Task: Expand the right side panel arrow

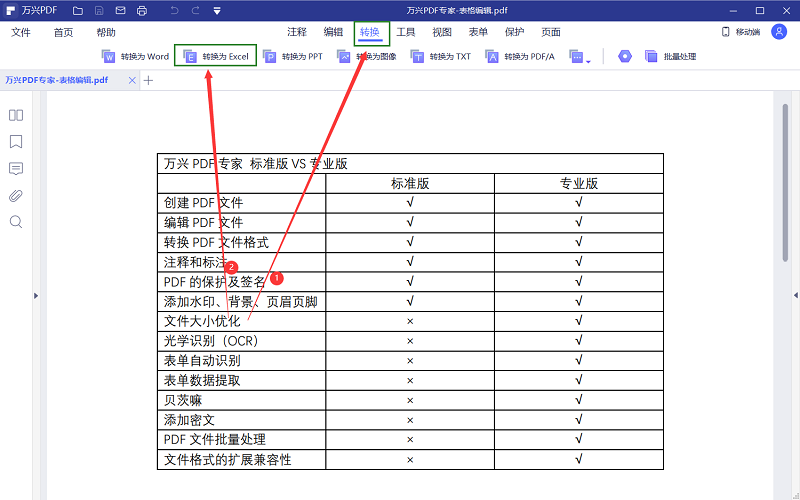Action: [x=795, y=295]
